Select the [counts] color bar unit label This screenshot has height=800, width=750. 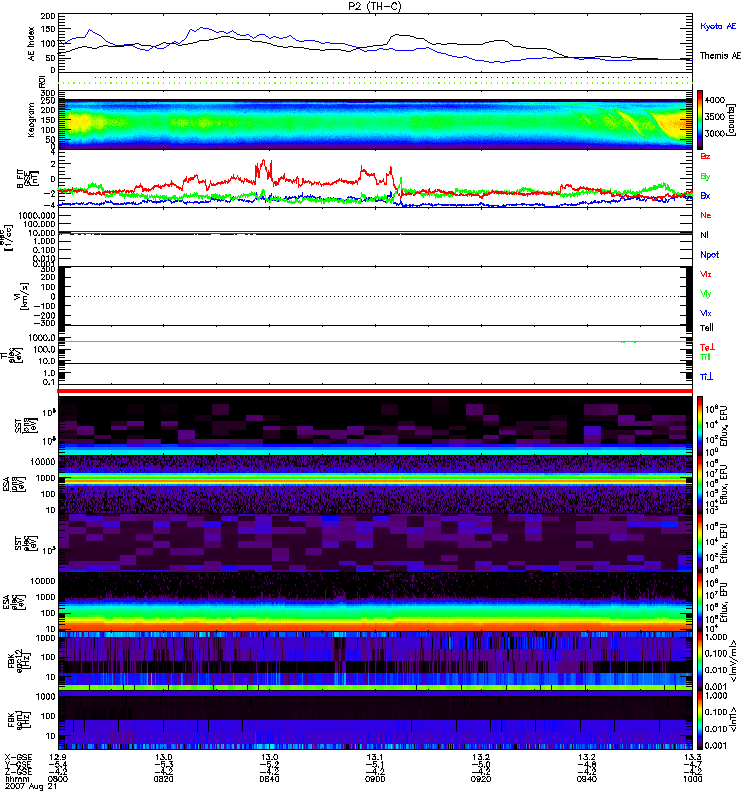tap(731, 119)
